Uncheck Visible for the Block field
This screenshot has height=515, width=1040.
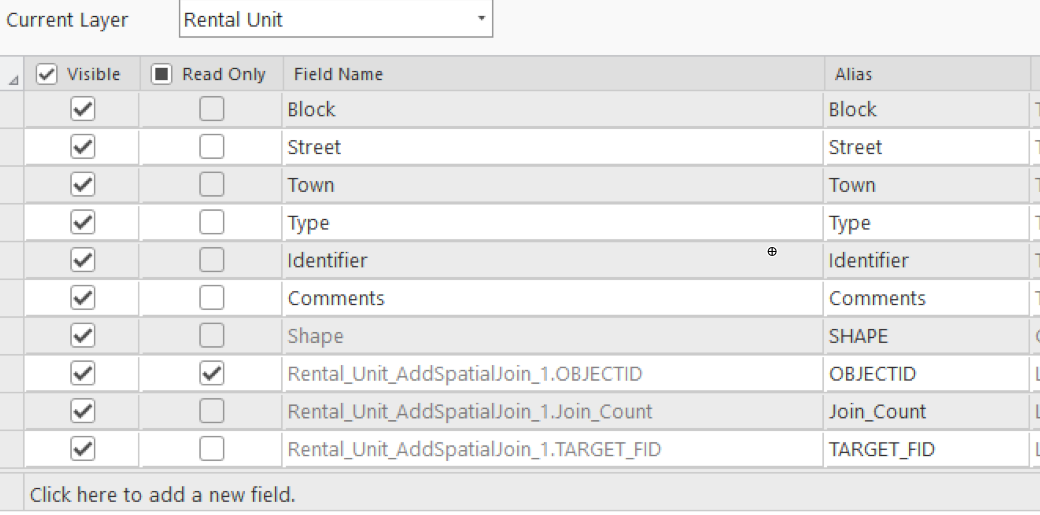(x=83, y=109)
